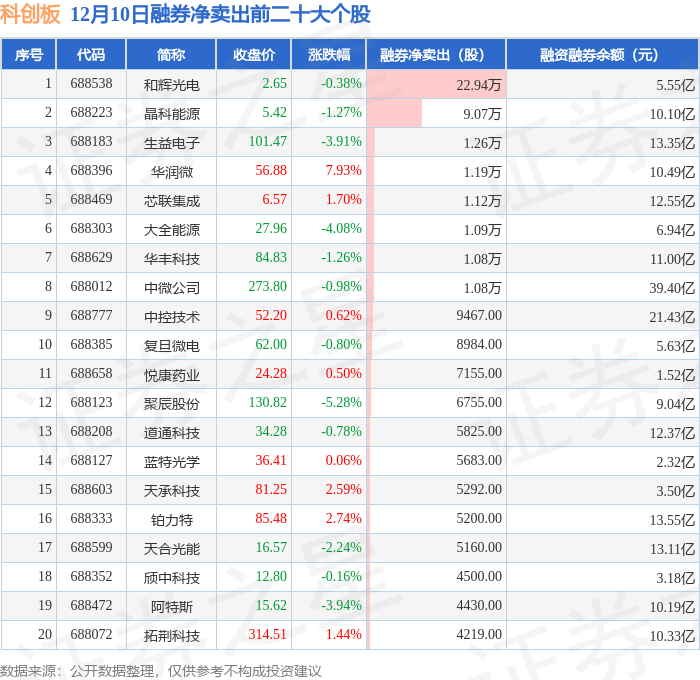Screen dimensions: 700x680
Task: Select stock name 悦康药业
Action: [x=171, y=375]
